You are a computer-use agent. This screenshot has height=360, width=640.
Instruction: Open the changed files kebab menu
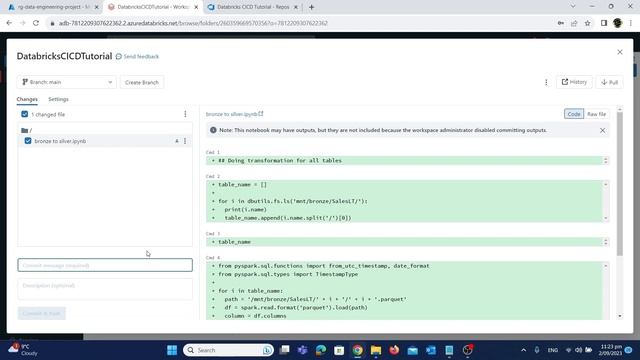(x=185, y=114)
